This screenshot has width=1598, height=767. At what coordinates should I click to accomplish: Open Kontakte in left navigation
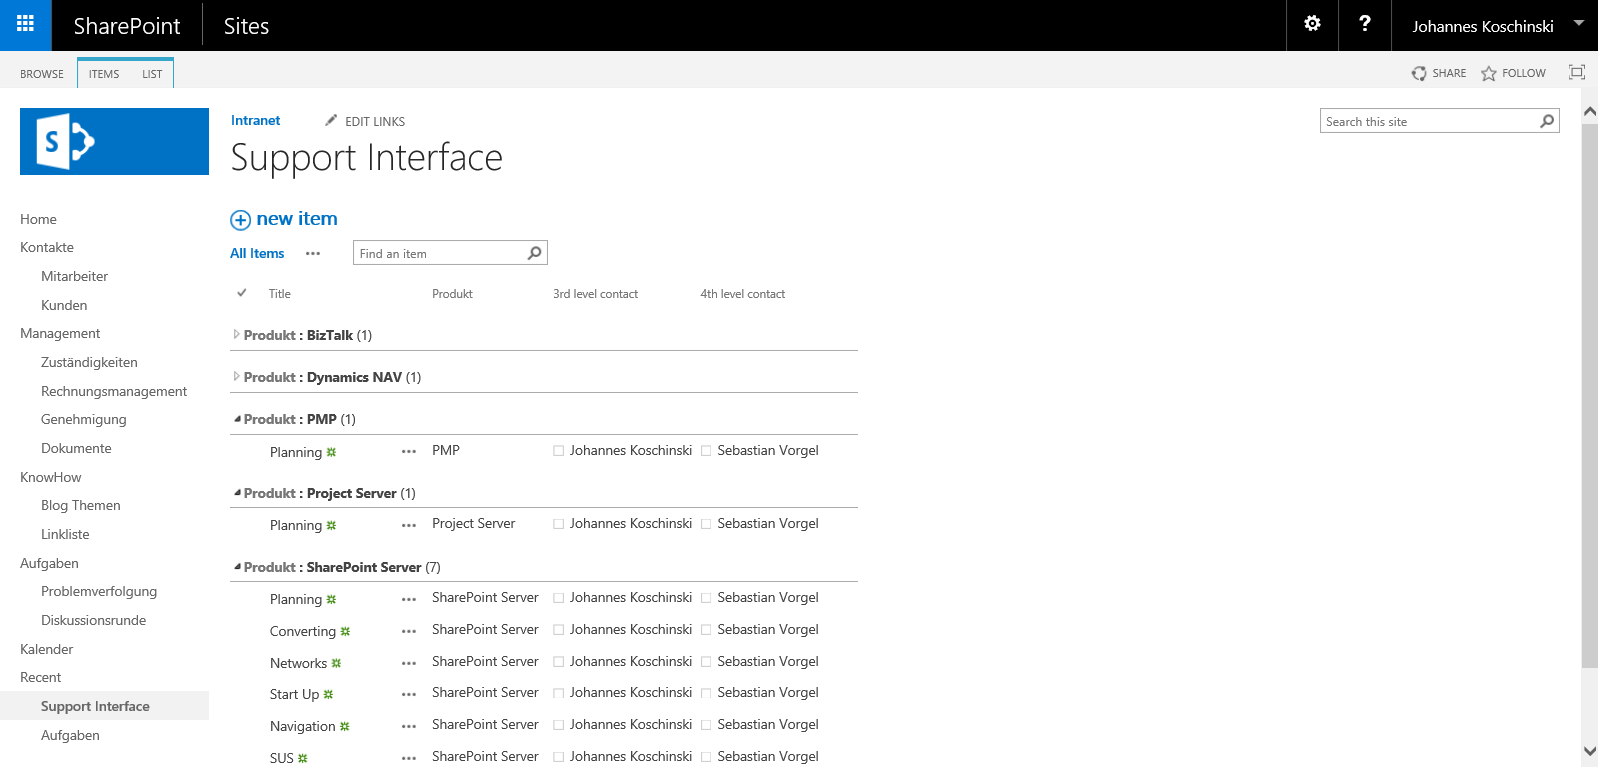click(47, 247)
